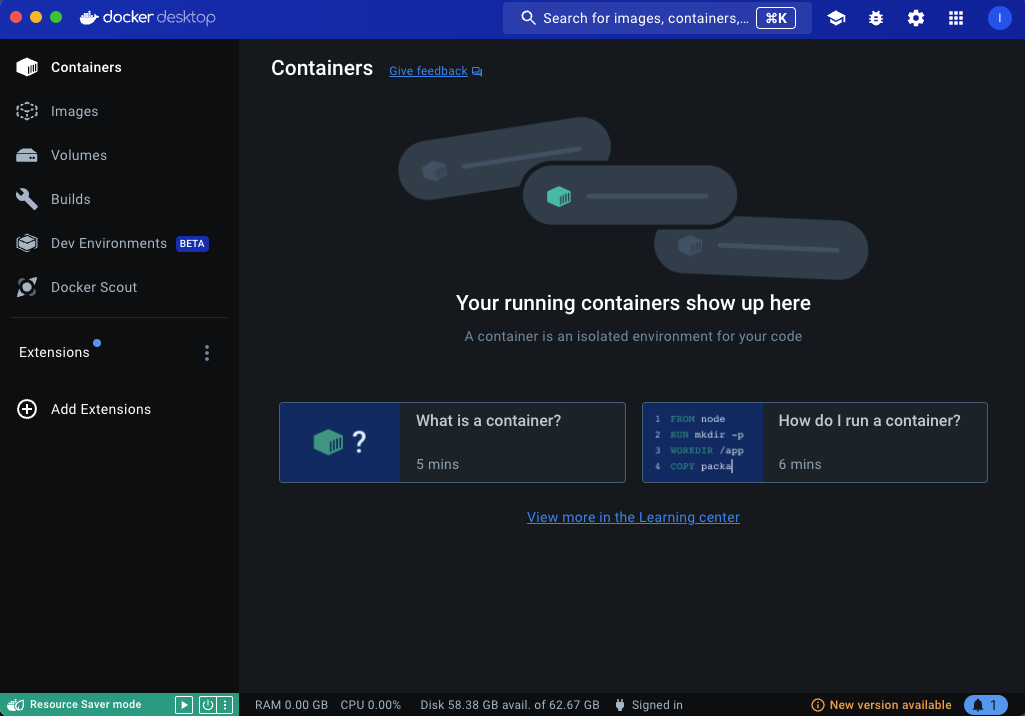Open Troubleshoot bug icon in header

pos(876,18)
